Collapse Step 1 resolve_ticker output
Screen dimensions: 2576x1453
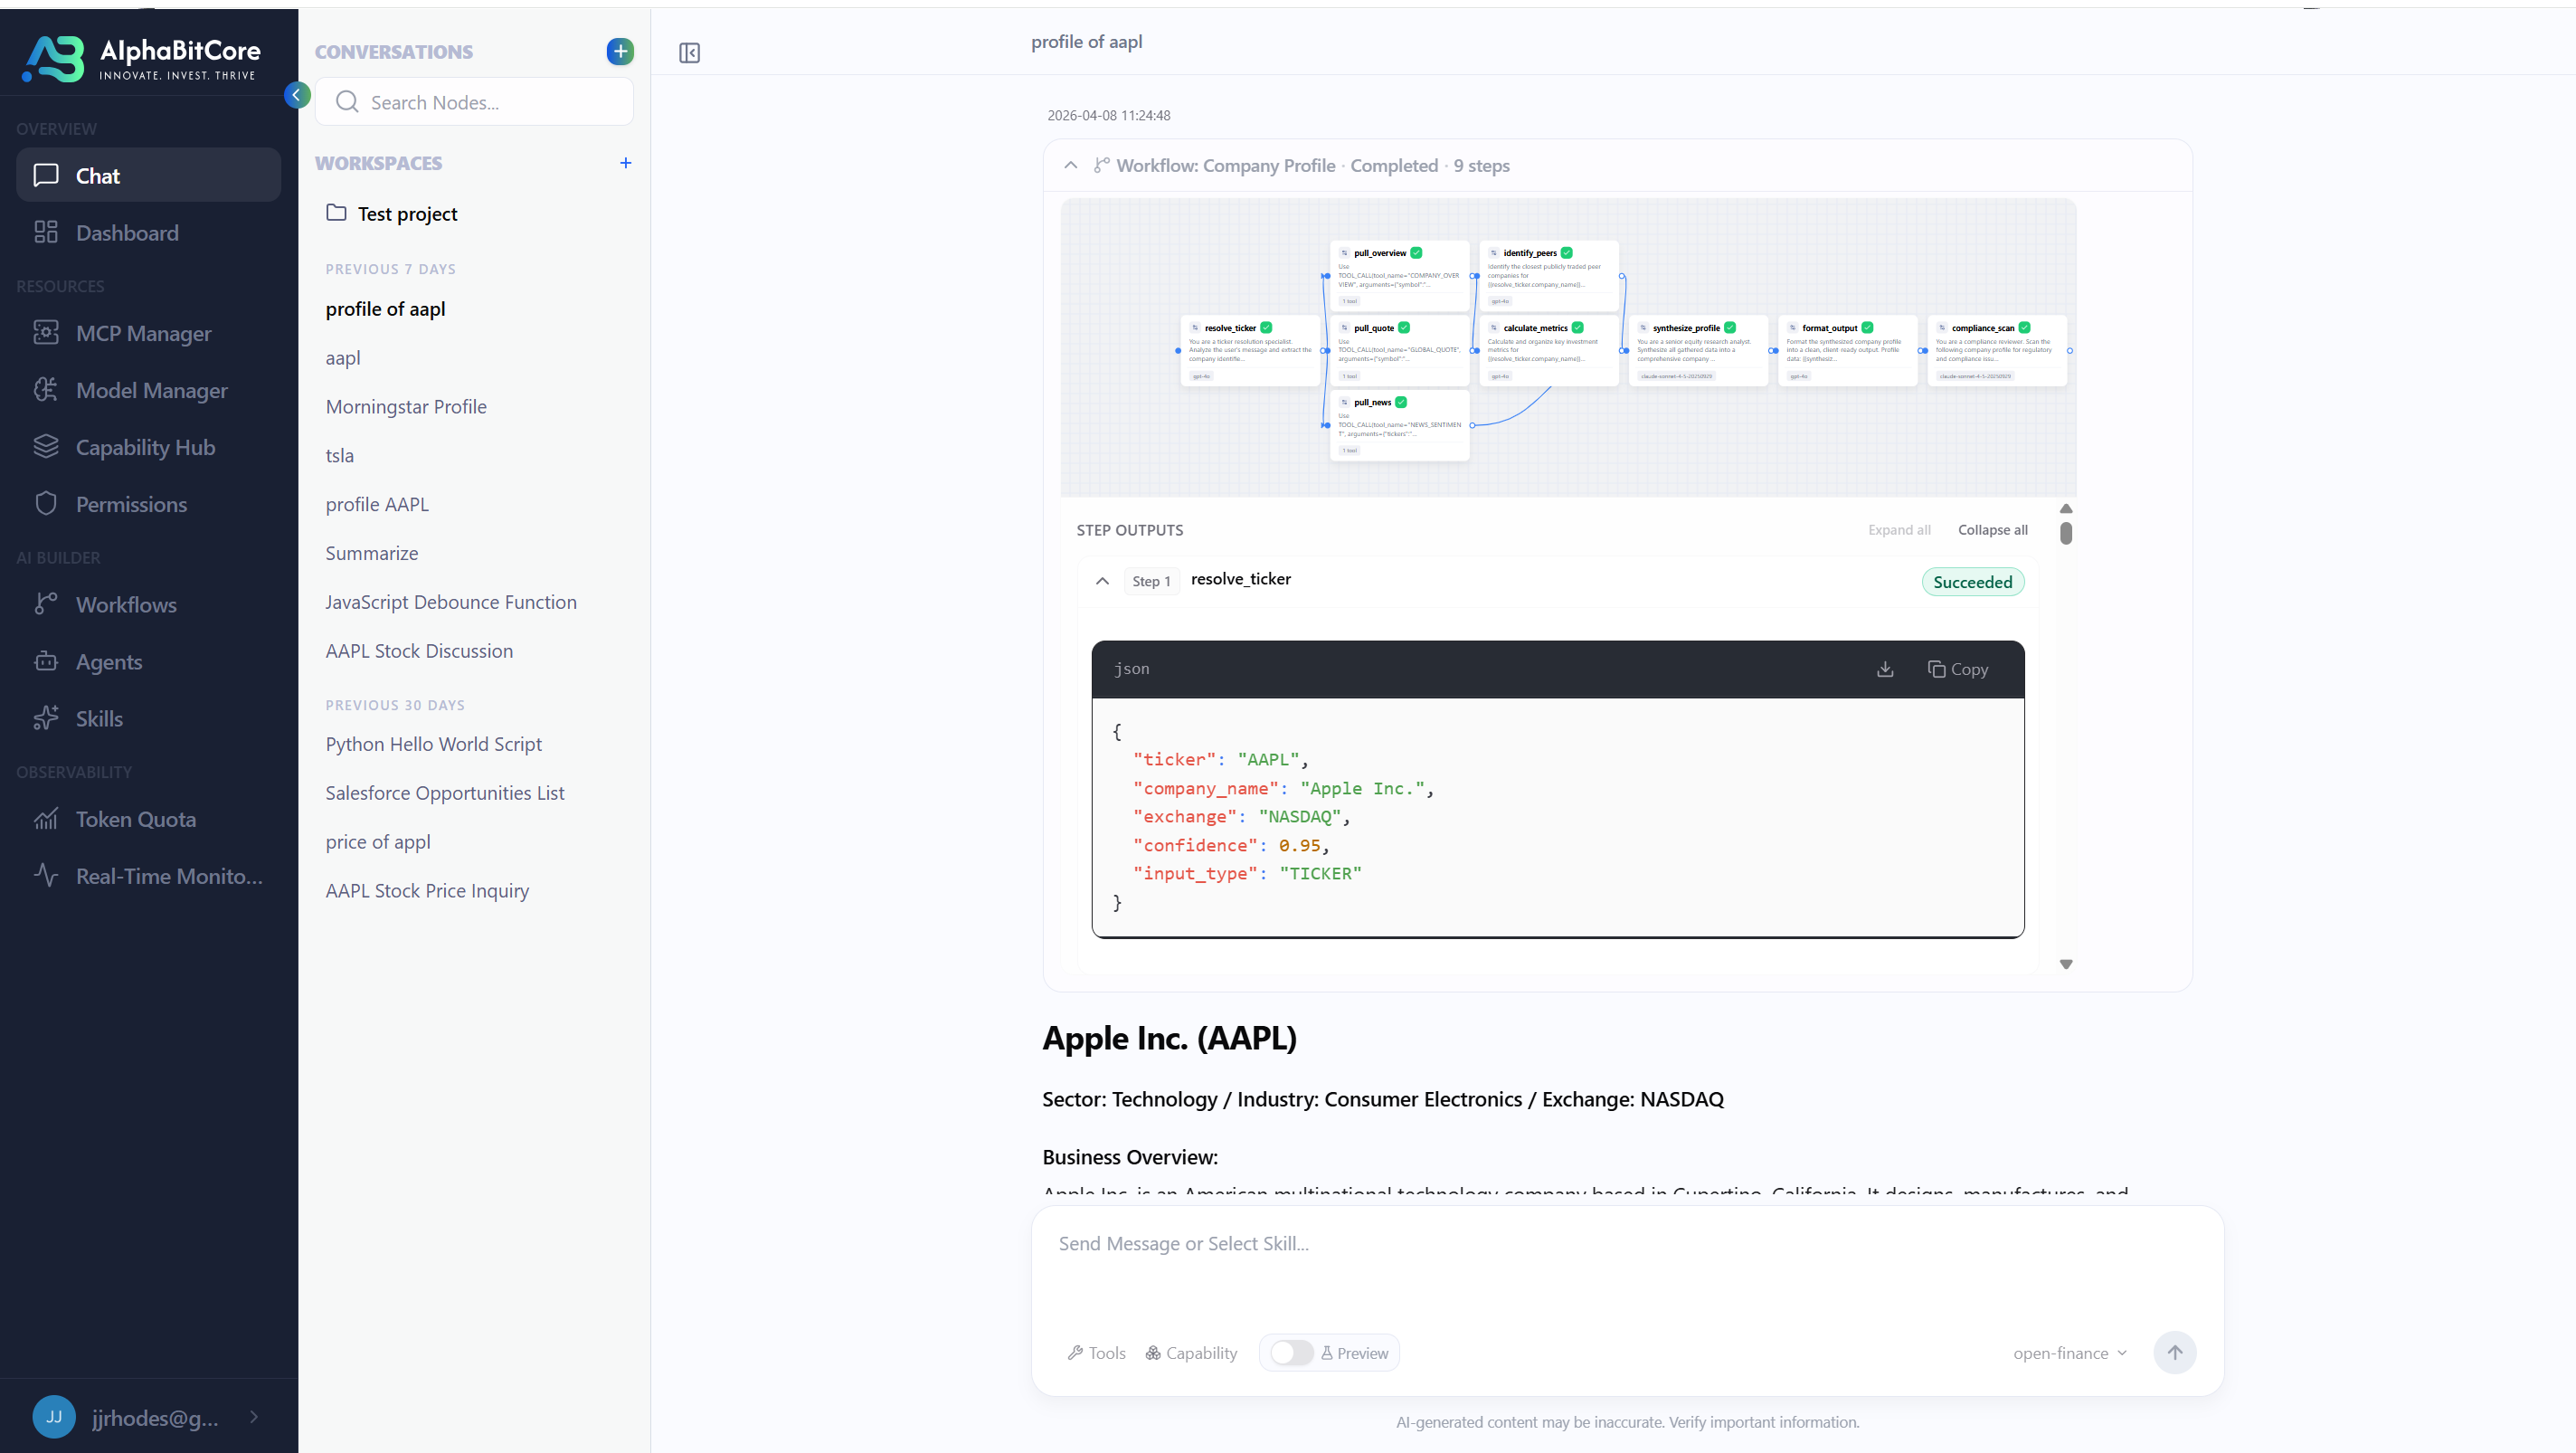click(x=1102, y=581)
